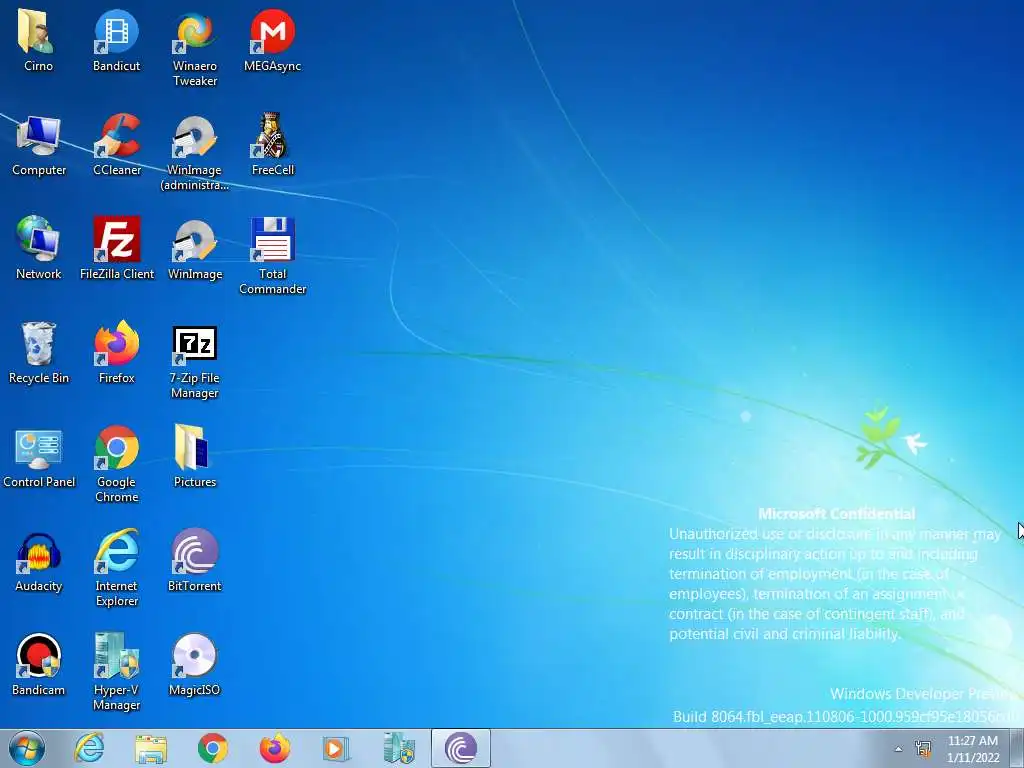Launch the FileZilla Client shortcut
Viewport: 1024px width, 768px height.
click(x=117, y=248)
